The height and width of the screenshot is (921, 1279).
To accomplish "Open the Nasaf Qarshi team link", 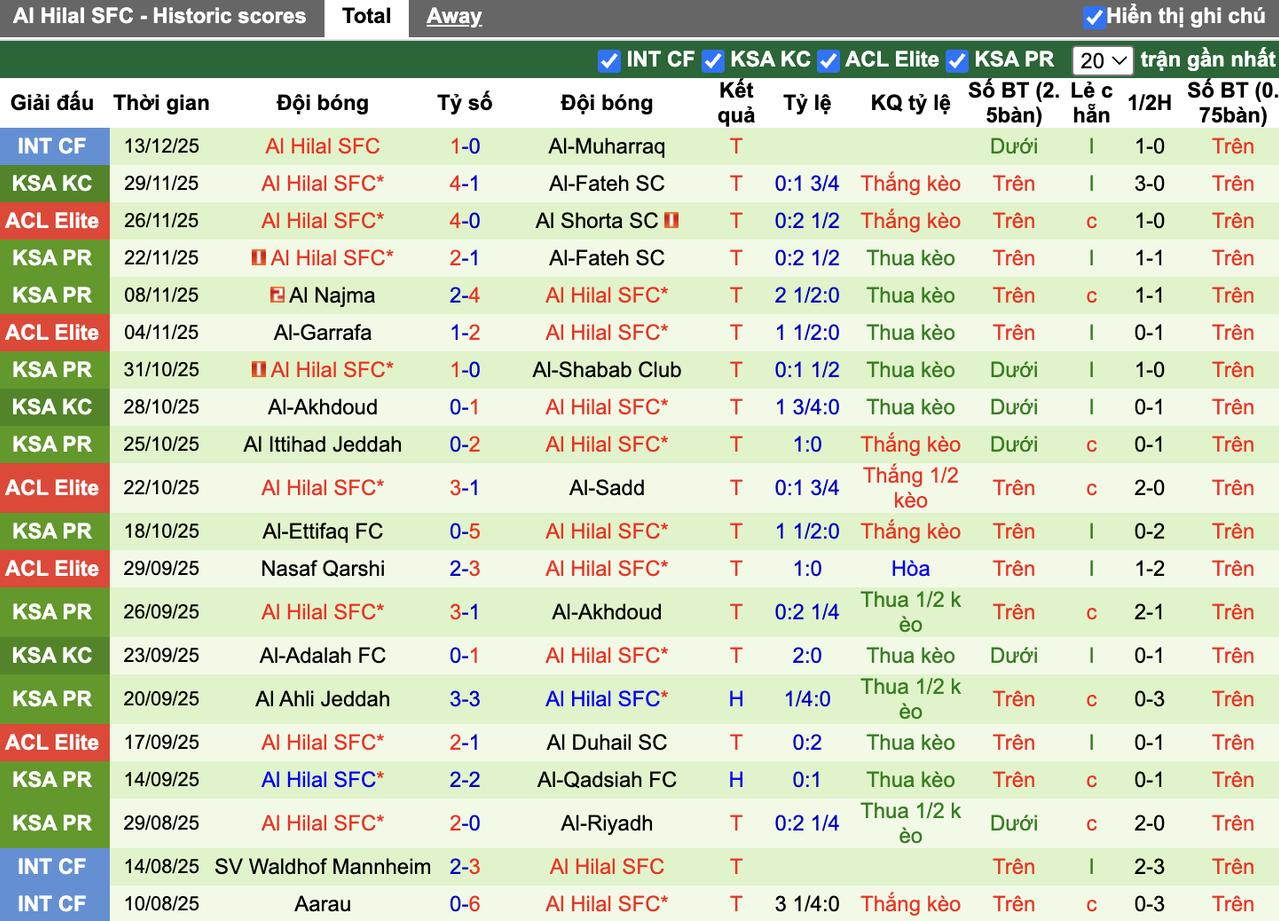I will point(322,568).
